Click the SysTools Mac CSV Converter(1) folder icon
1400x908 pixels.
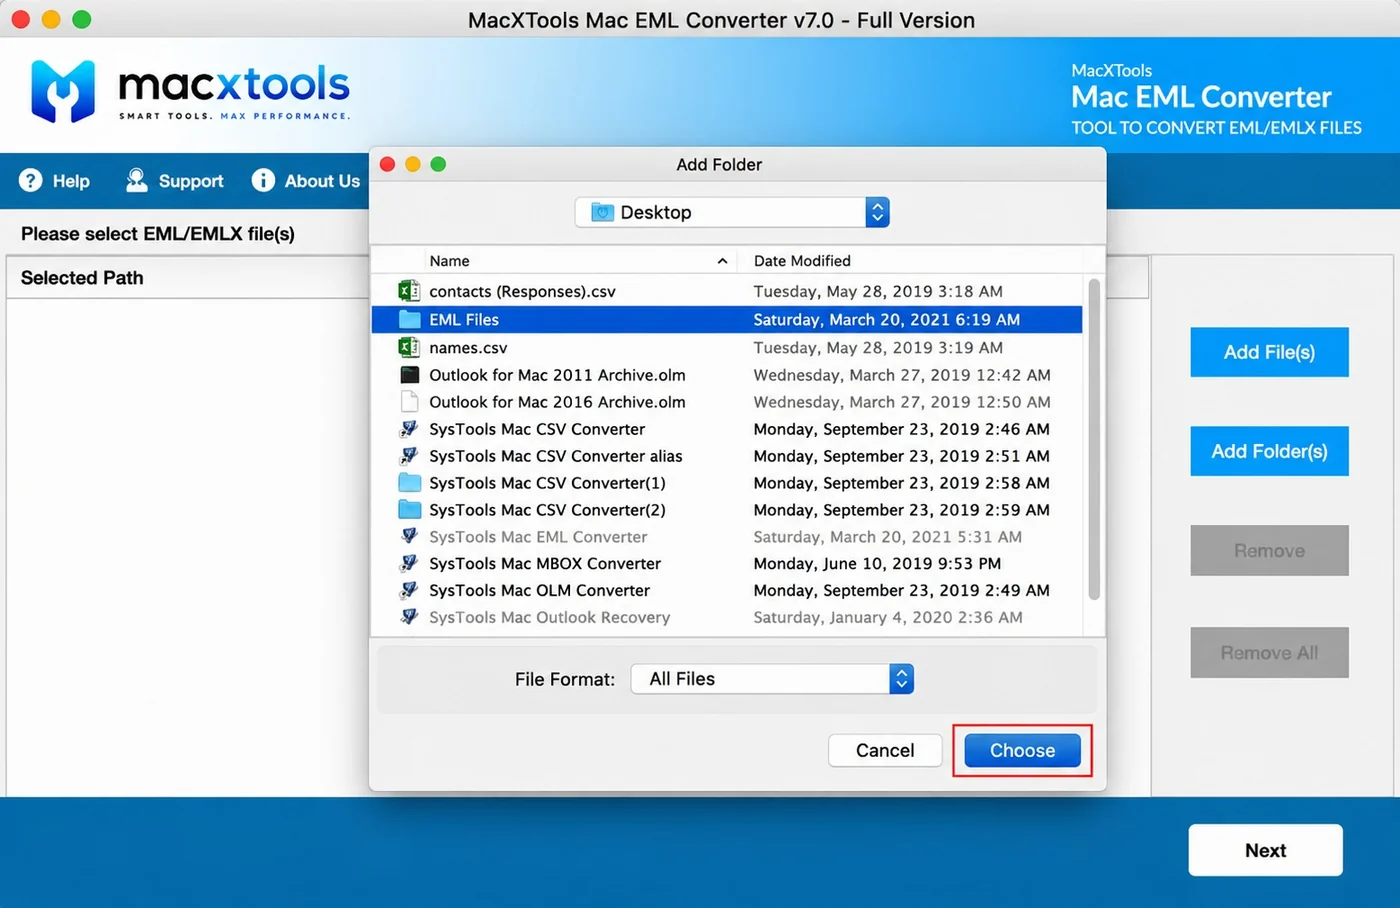409,483
